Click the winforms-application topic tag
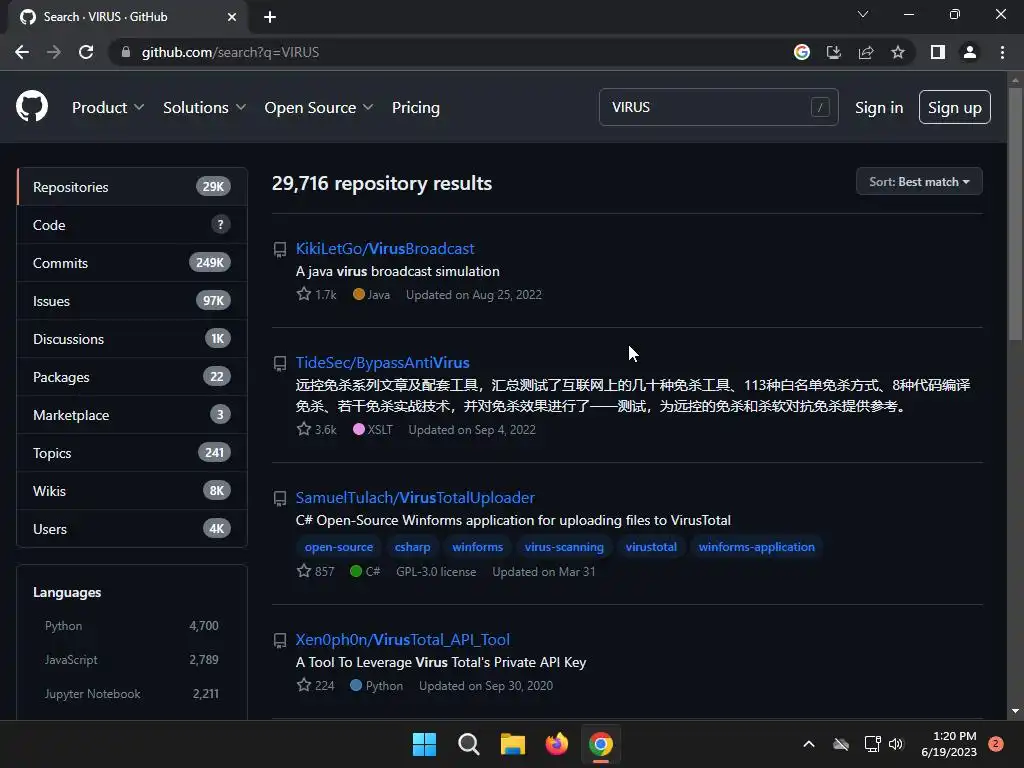The height and width of the screenshot is (768, 1024). click(756, 547)
